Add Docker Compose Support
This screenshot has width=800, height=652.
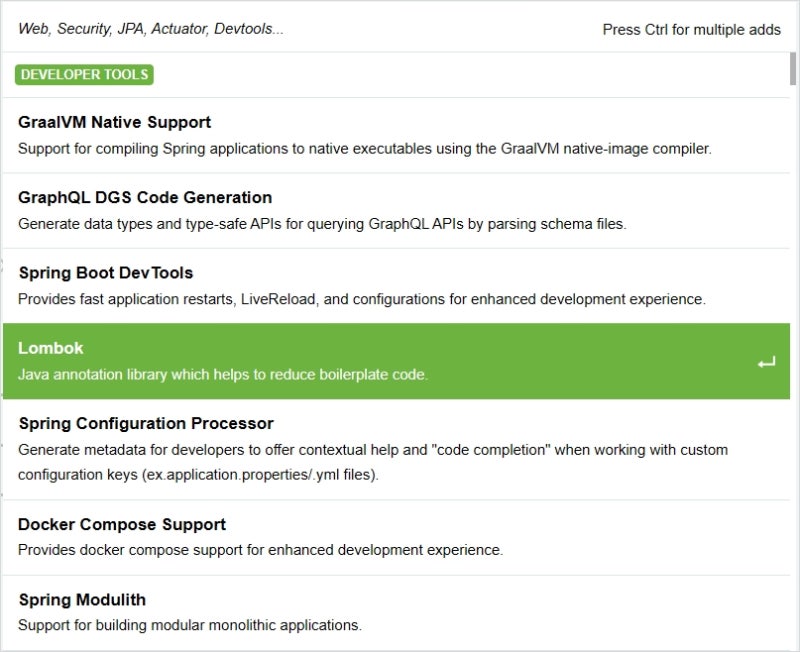pos(396,537)
